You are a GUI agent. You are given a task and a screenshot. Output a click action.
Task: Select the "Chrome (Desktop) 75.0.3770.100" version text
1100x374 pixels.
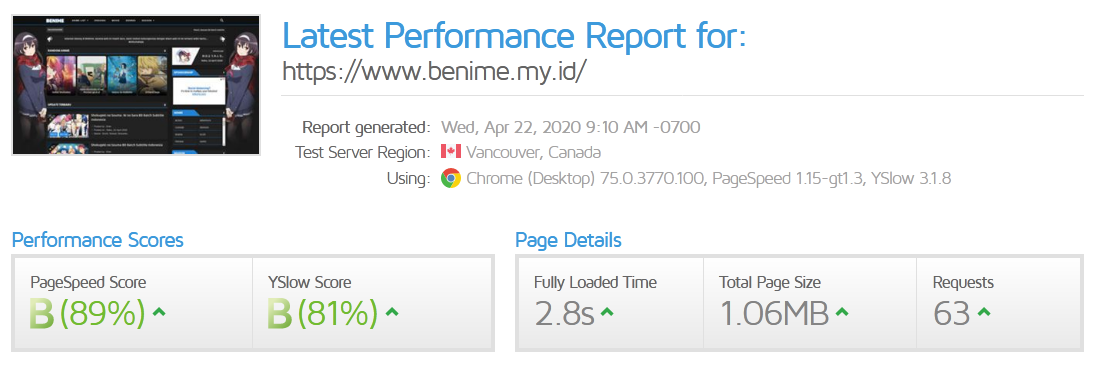pyautogui.click(x=585, y=178)
